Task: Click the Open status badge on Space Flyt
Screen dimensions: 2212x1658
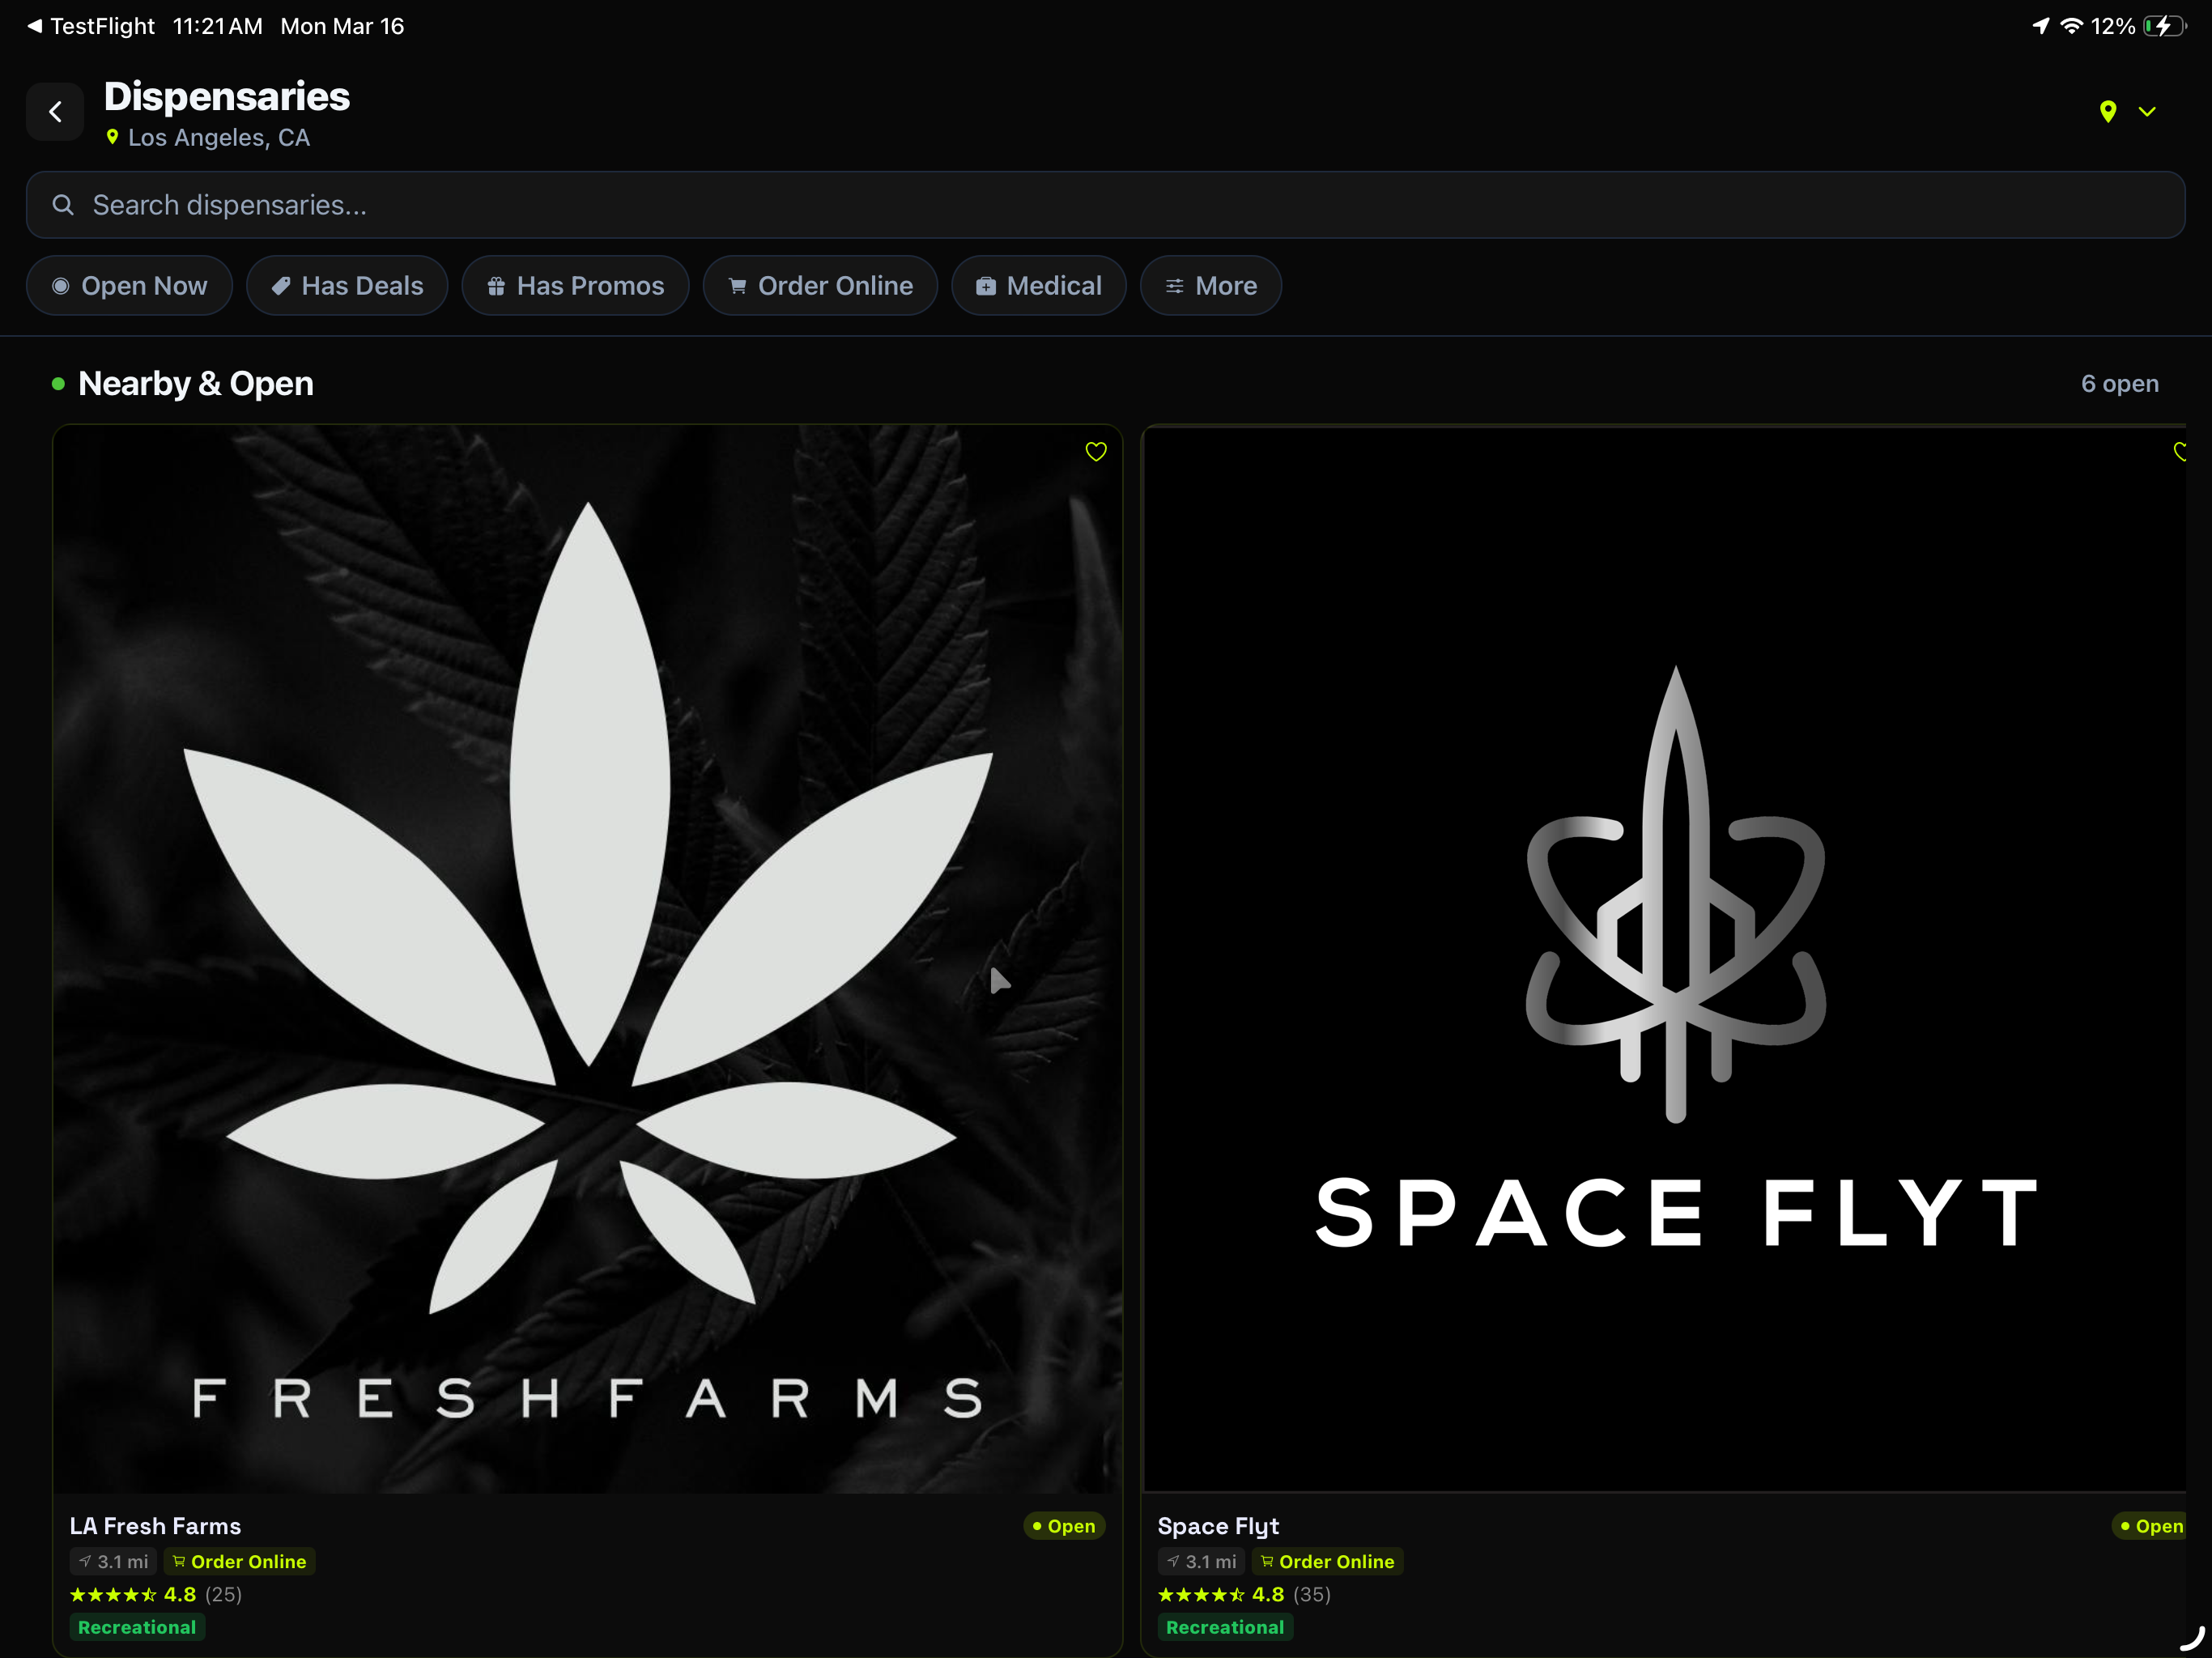Action: [x=2150, y=1527]
